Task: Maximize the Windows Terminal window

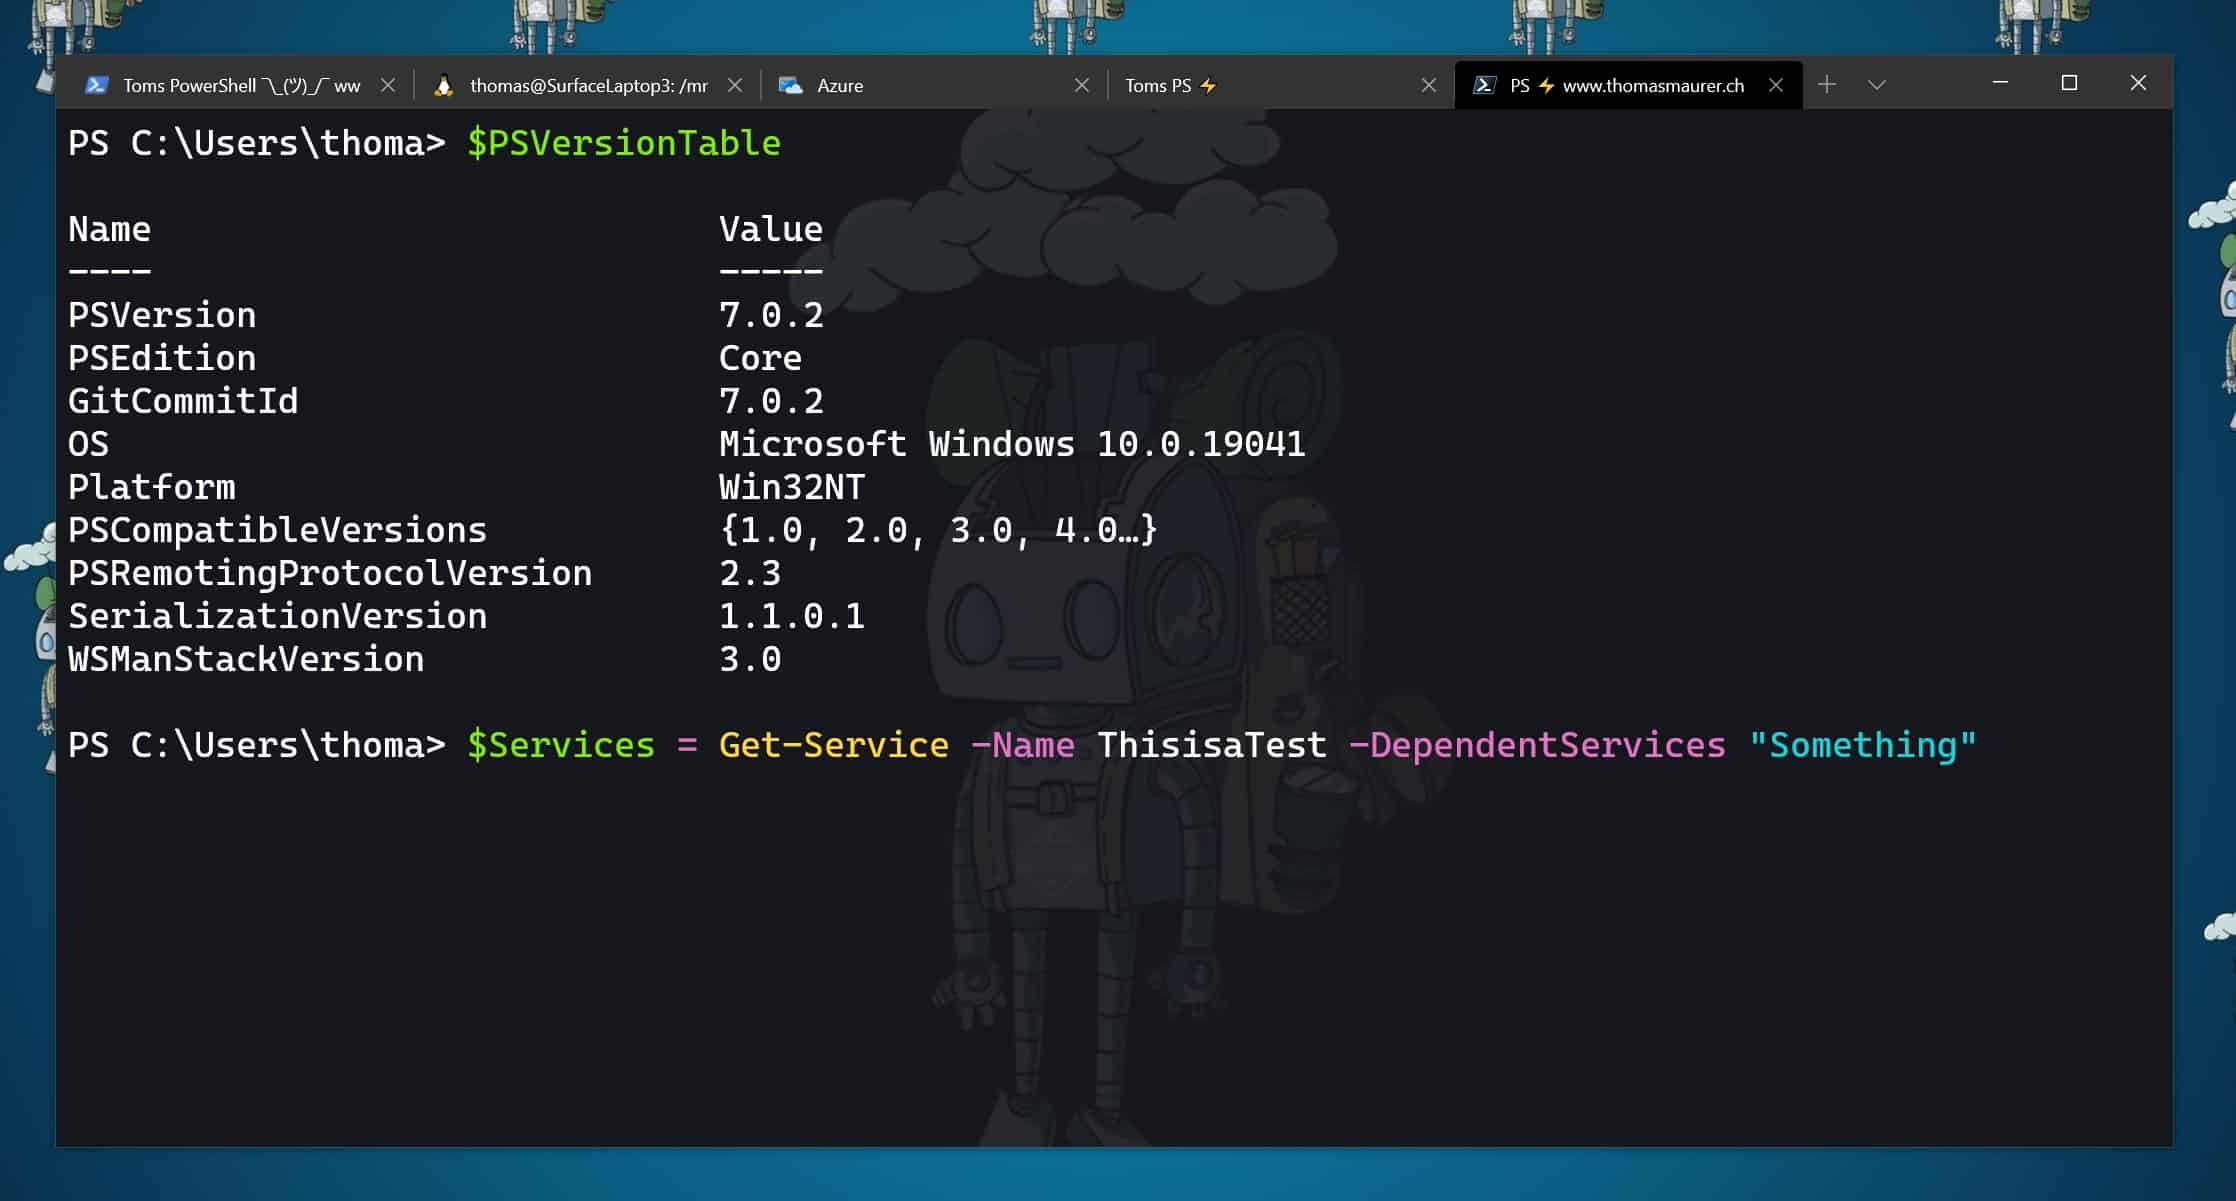Action: click(2069, 83)
